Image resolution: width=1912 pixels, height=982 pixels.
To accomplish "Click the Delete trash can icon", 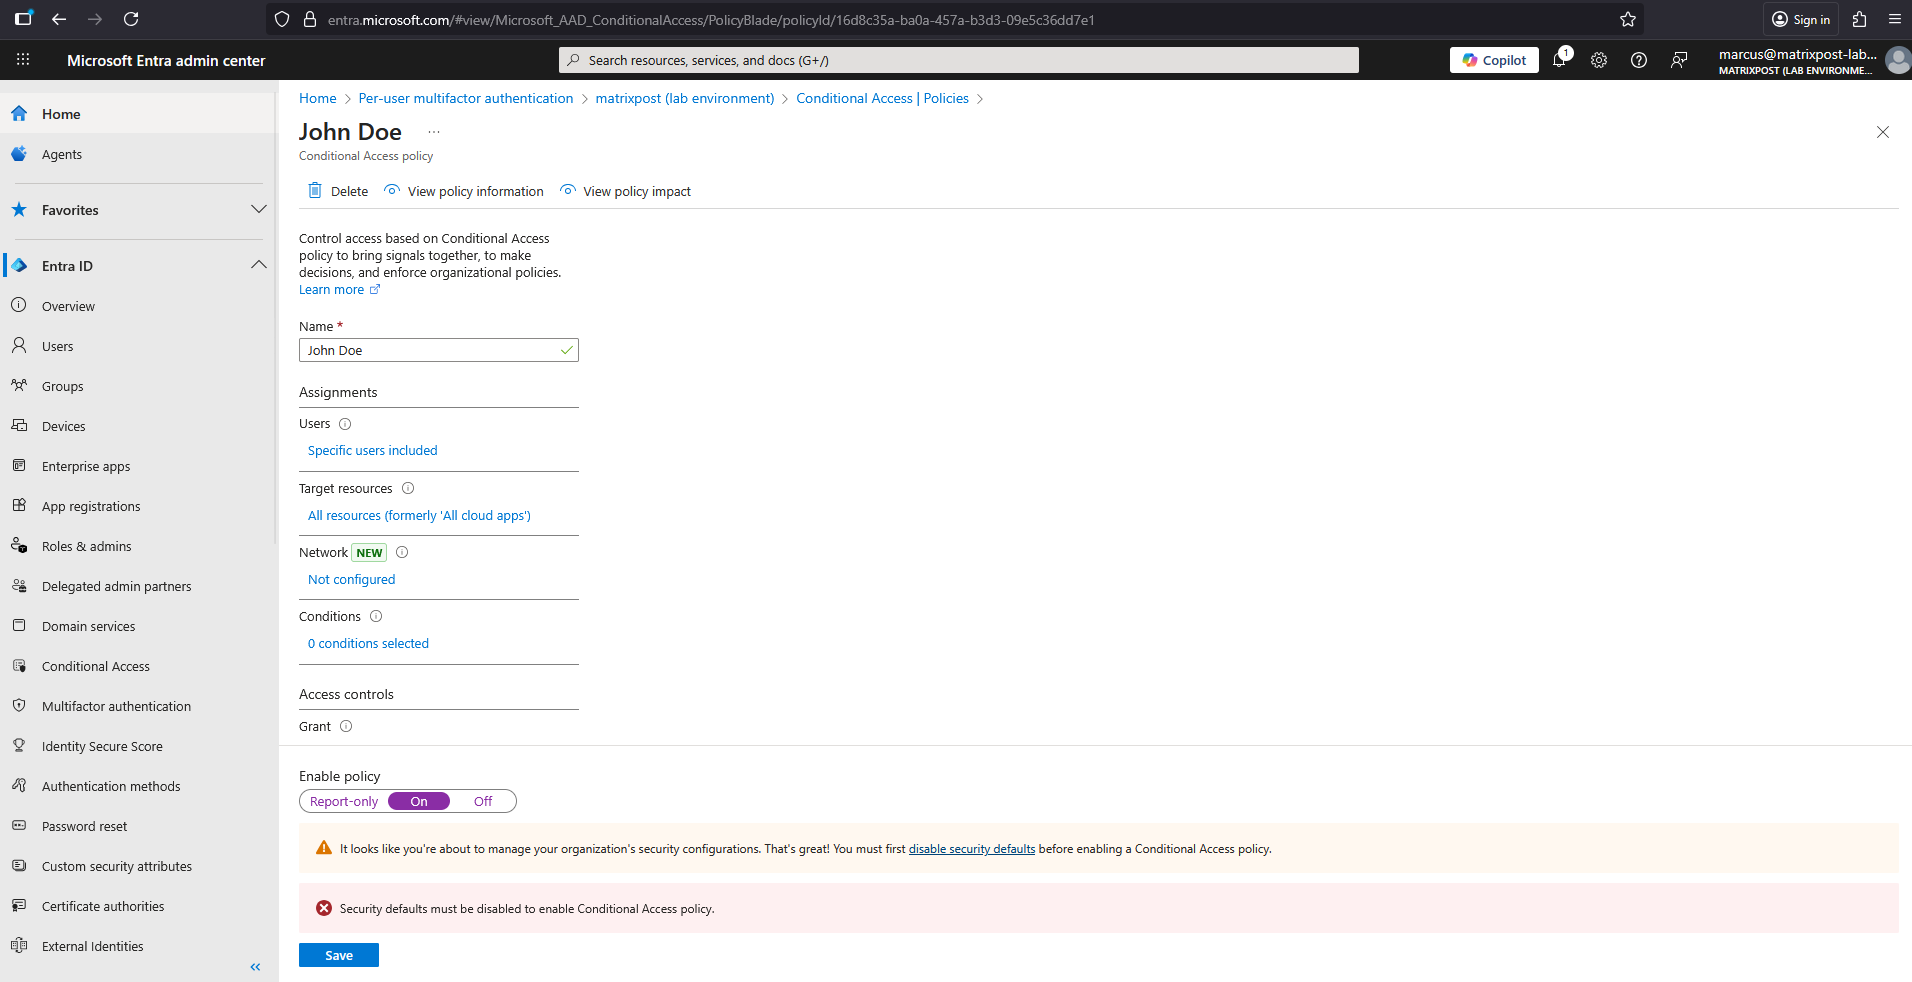I will point(315,191).
